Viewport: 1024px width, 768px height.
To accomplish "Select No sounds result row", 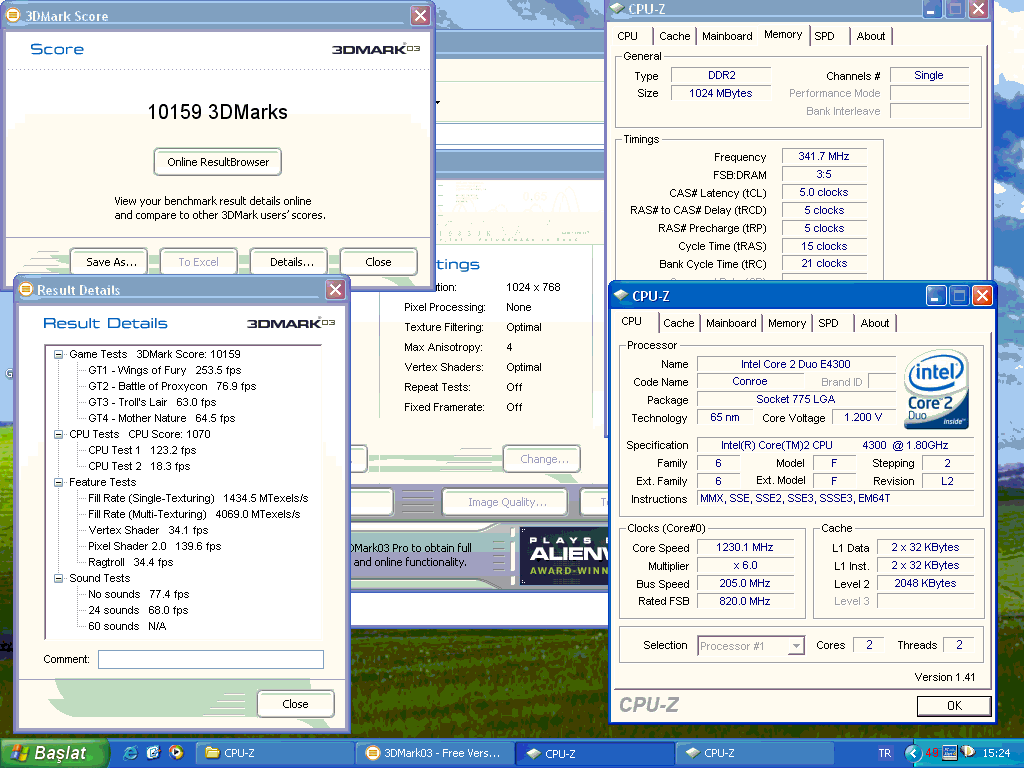I will pos(138,594).
